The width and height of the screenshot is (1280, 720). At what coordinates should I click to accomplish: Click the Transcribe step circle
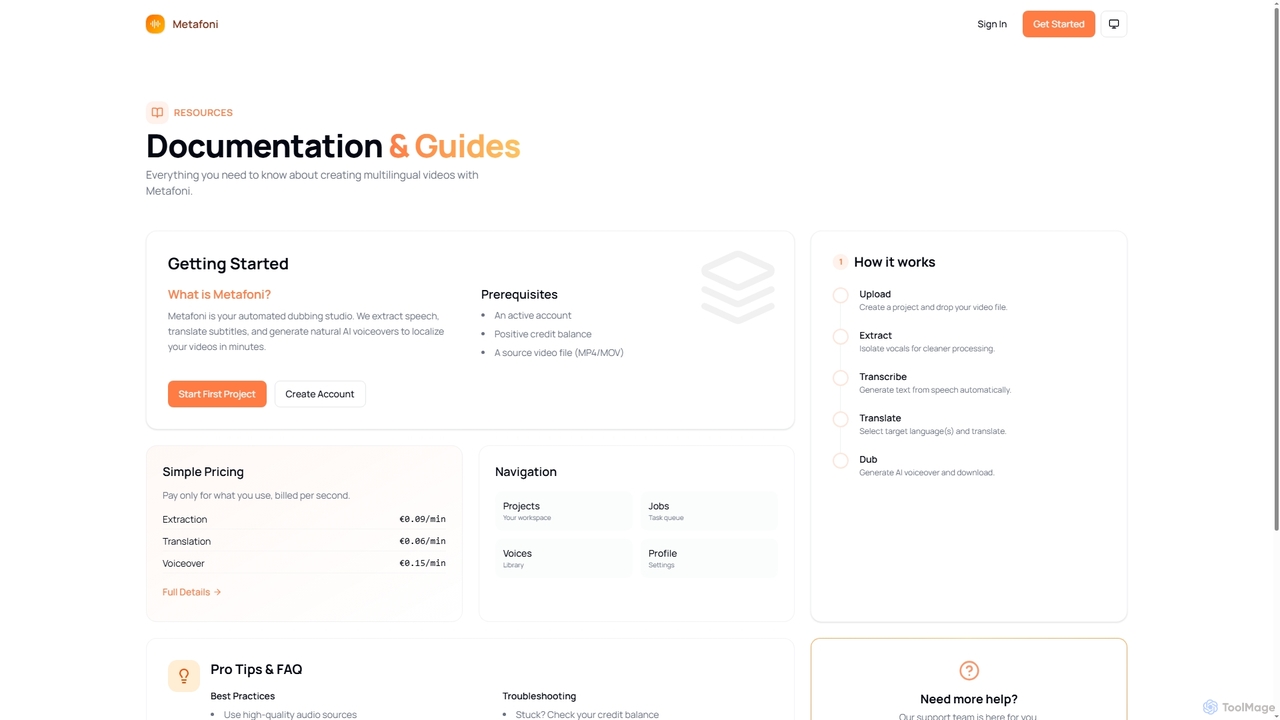tap(840, 378)
